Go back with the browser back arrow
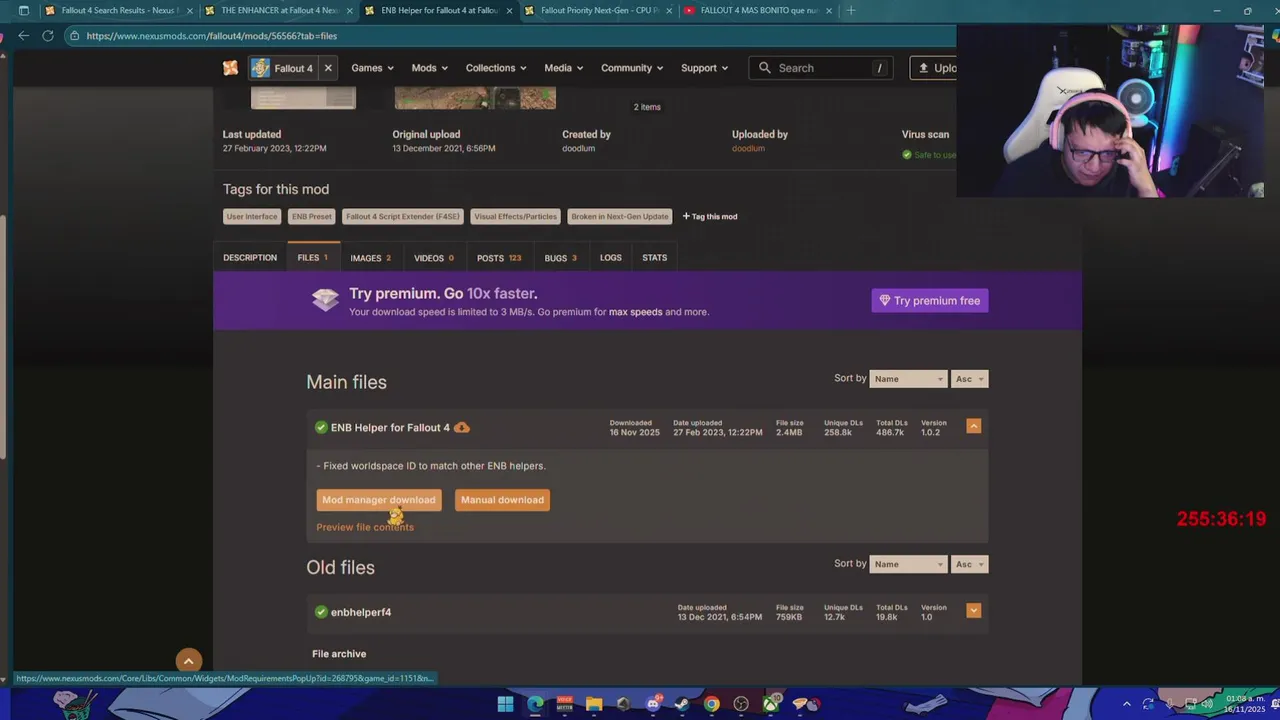Image resolution: width=1280 pixels, height=720 pixels. (x=24, y=36)
